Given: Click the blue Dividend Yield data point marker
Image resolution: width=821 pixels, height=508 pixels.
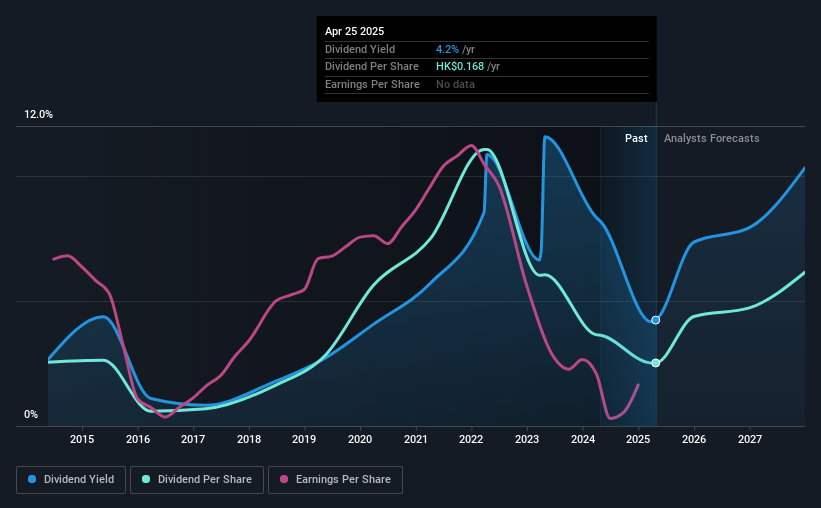Looking at the screenshot, I should (x=656, y=320).
